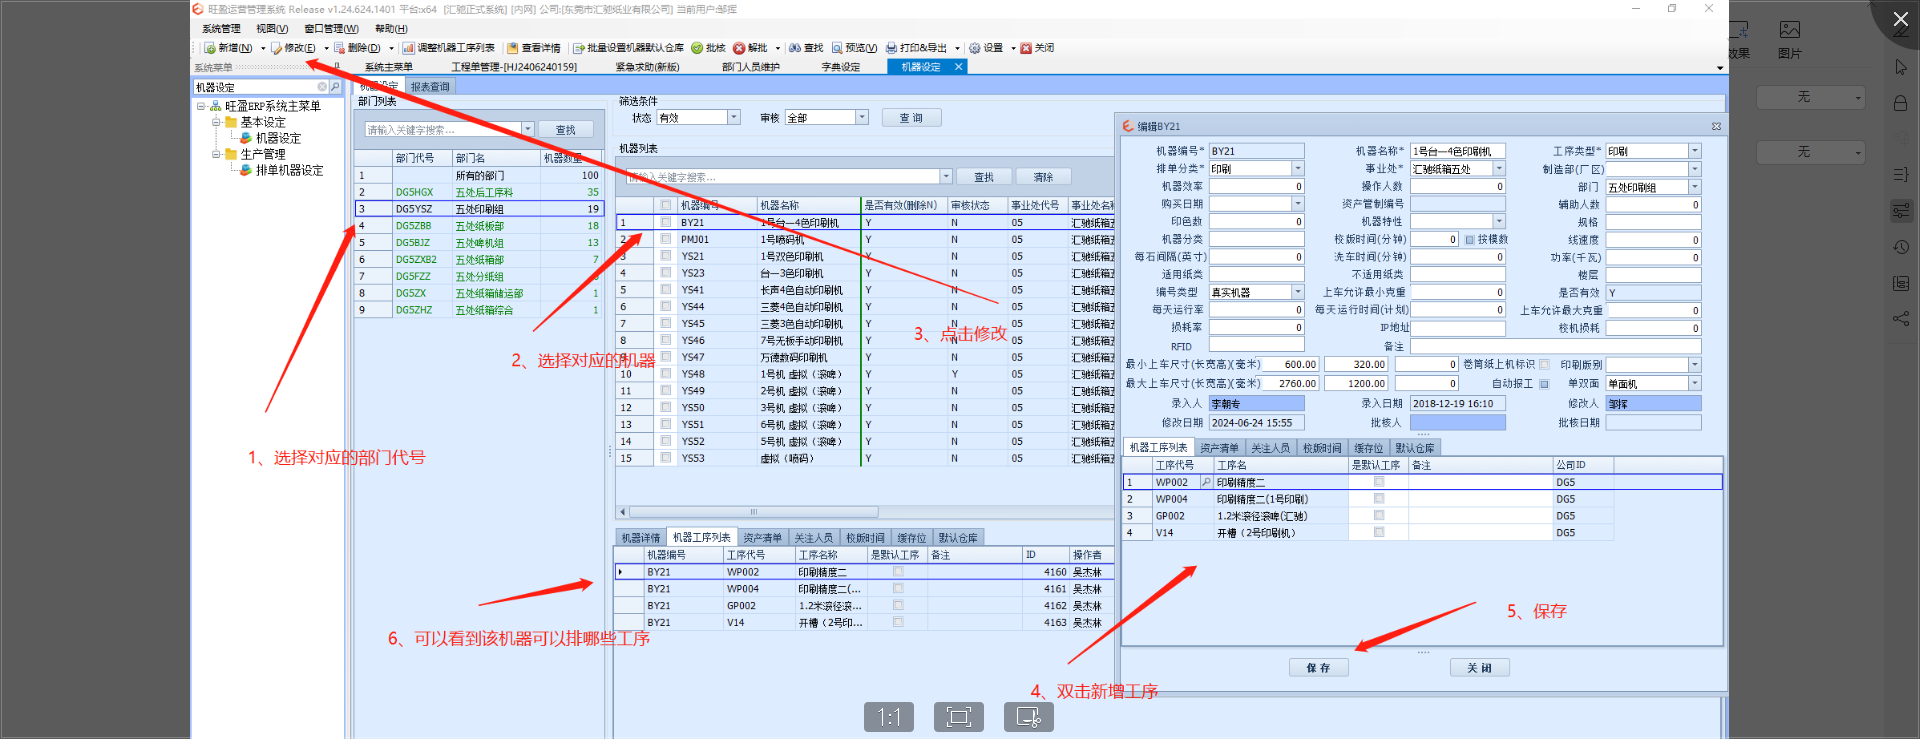The image size is (1920, 739).
Task: Click the 1:1 actual size viewer button
Action: click(x=889, y=717)
